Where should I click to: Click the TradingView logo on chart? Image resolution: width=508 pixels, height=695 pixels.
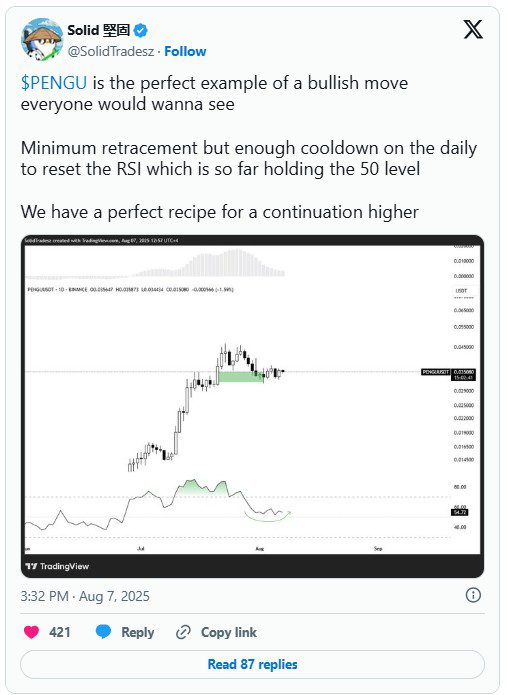[x=57, y=566]
